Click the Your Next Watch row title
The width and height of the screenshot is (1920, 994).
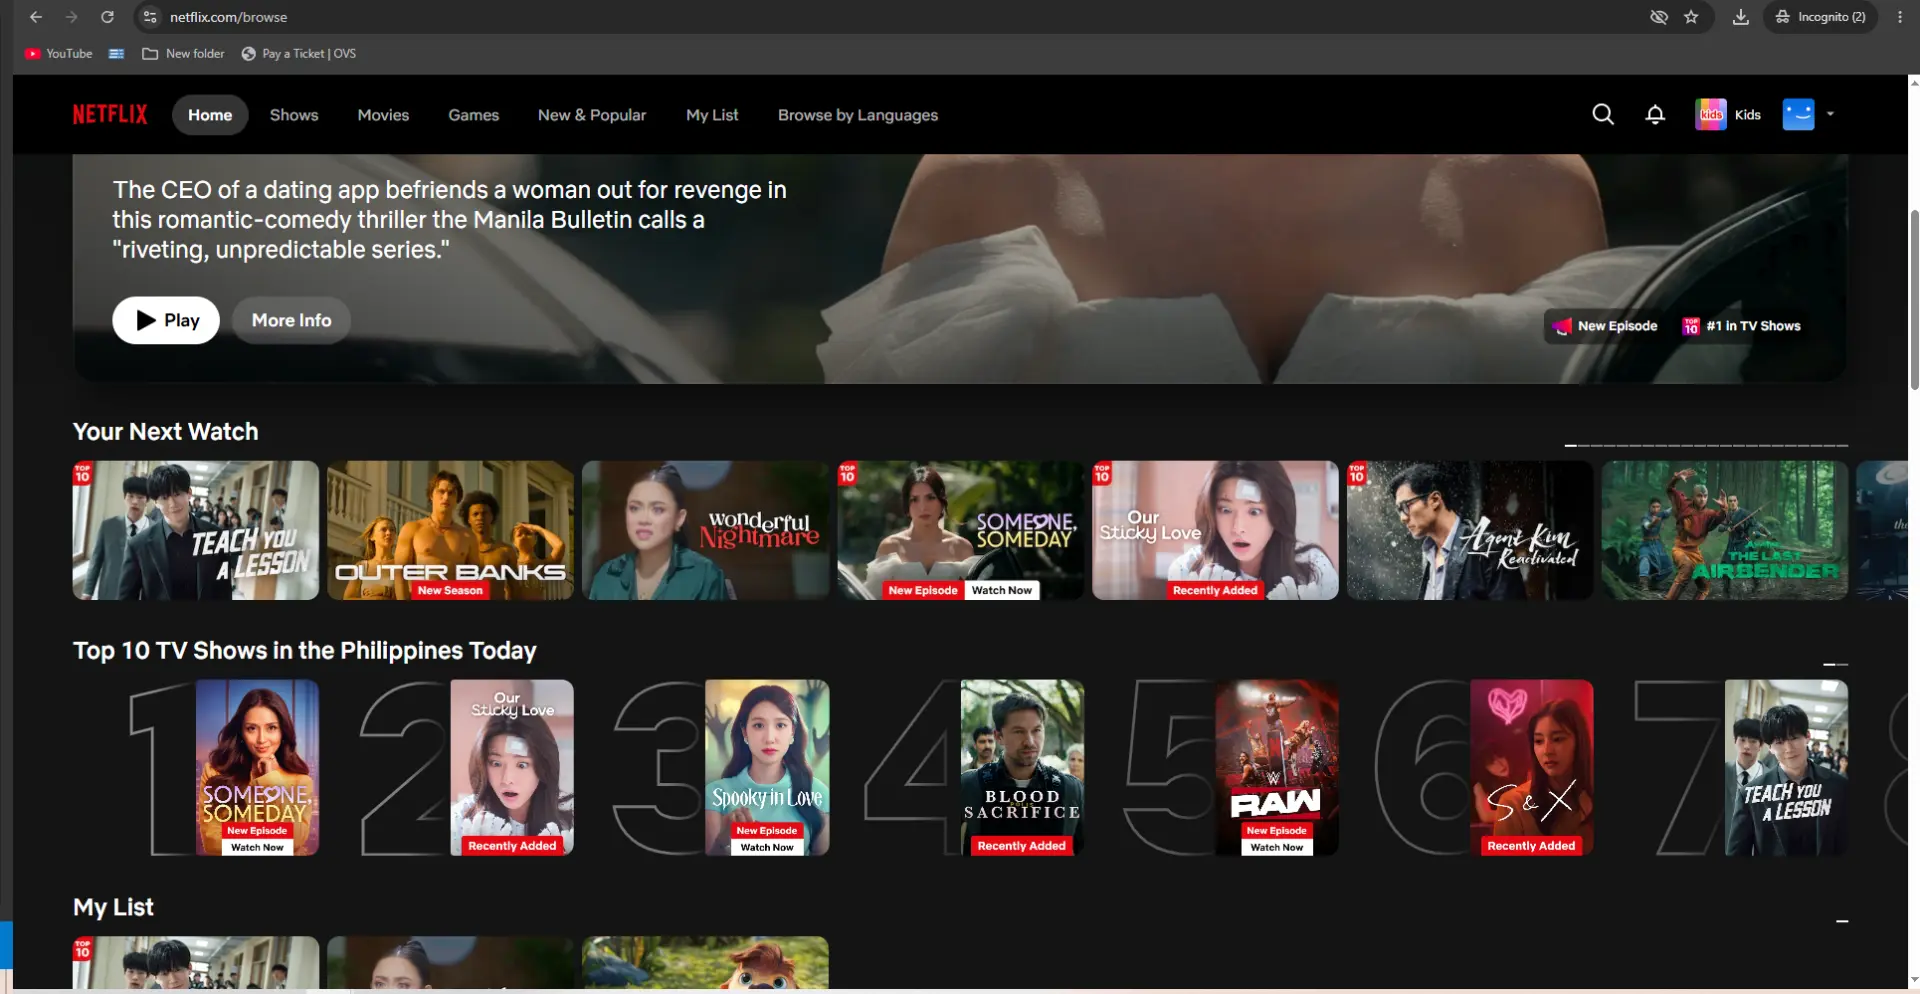166,432
